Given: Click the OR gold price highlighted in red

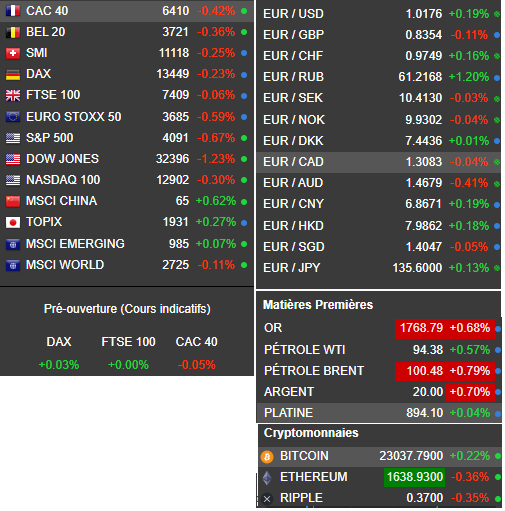Looking at the screenshot, I should 421,328.
